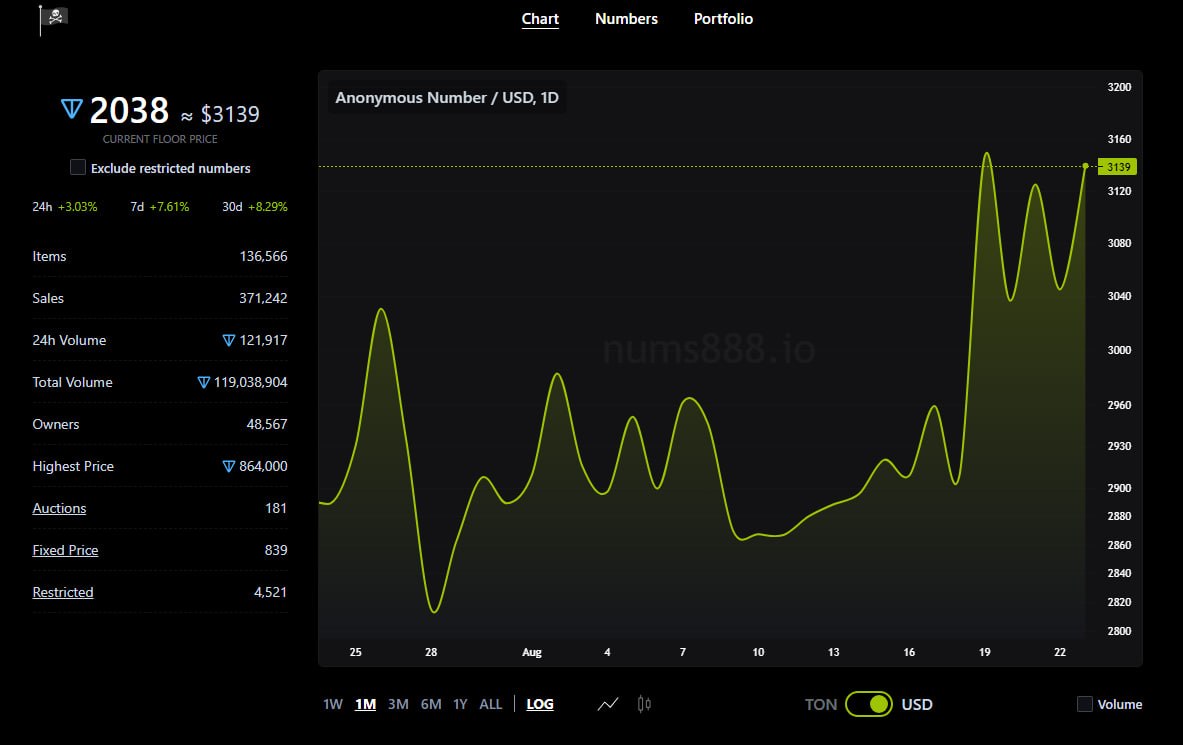Select the line chart type icon
Image resolution: width=1183 pixels, height=745 pixels.
(x=608, y=704)
